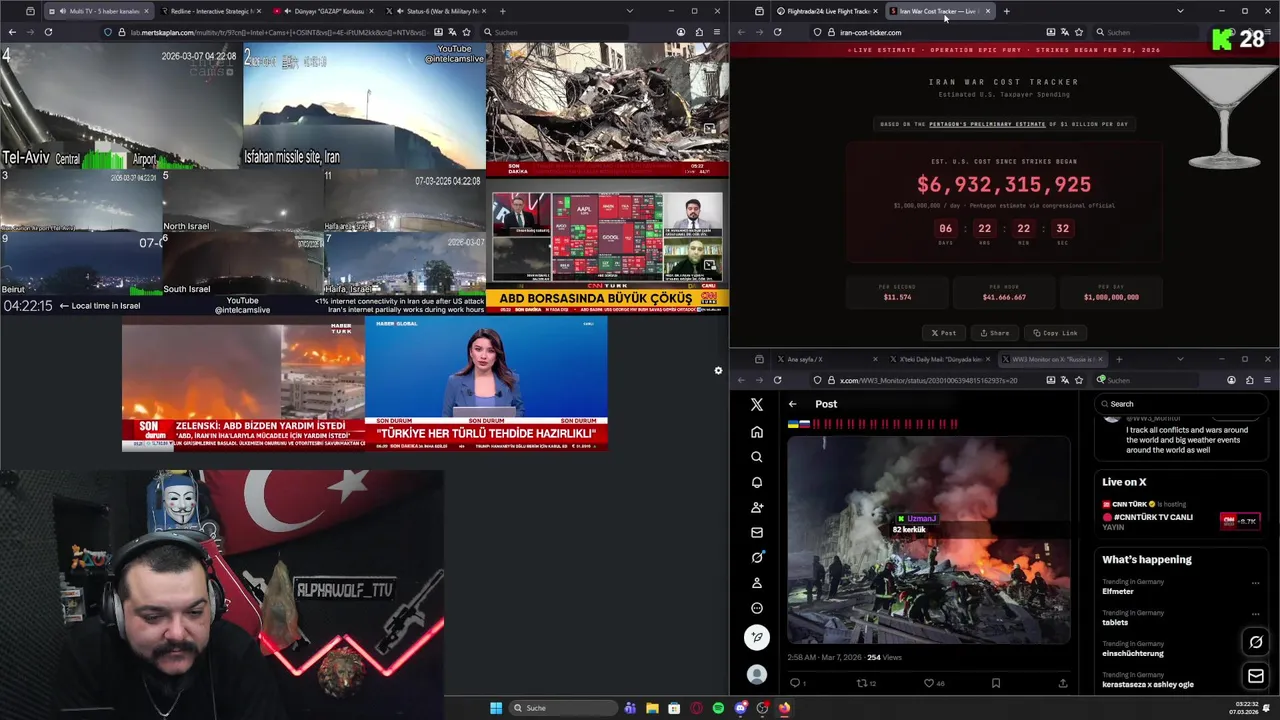The image size is (1280, 720).
Task: Open X messages envelope in sidebar
Action: (x=757, y=532)
